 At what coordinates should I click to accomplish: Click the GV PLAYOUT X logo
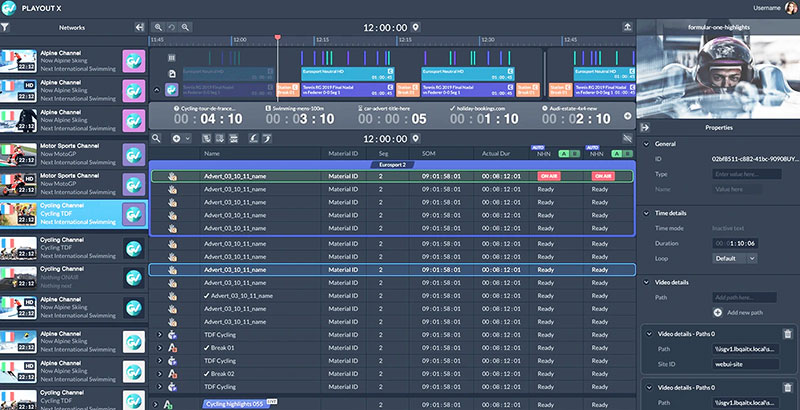9,8
